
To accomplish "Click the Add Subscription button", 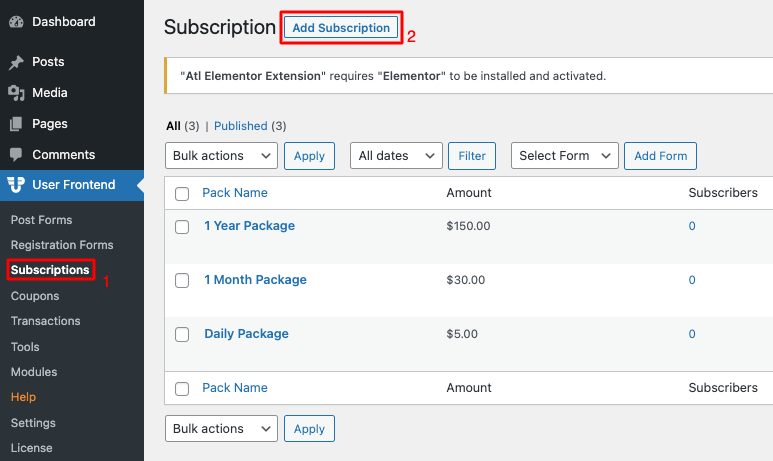I will pos(341,28).
